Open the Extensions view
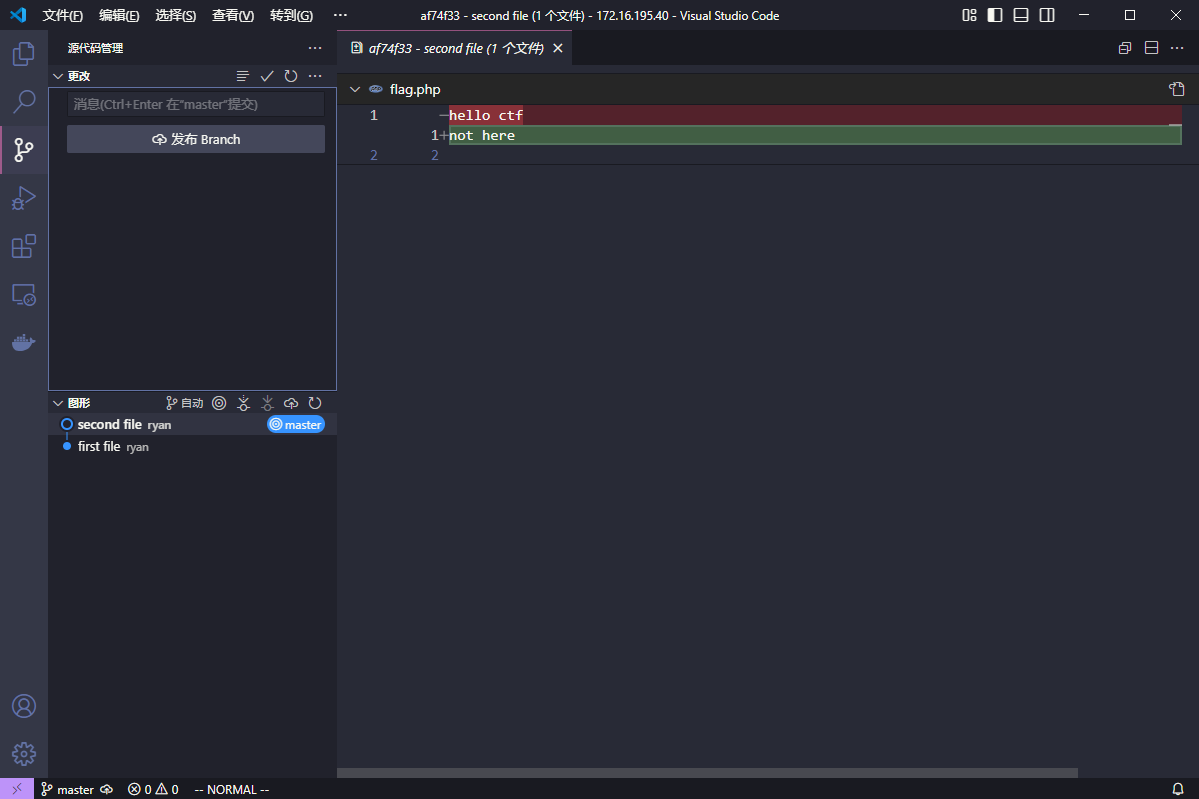The image size is (1199, 799). click(24, 246)
